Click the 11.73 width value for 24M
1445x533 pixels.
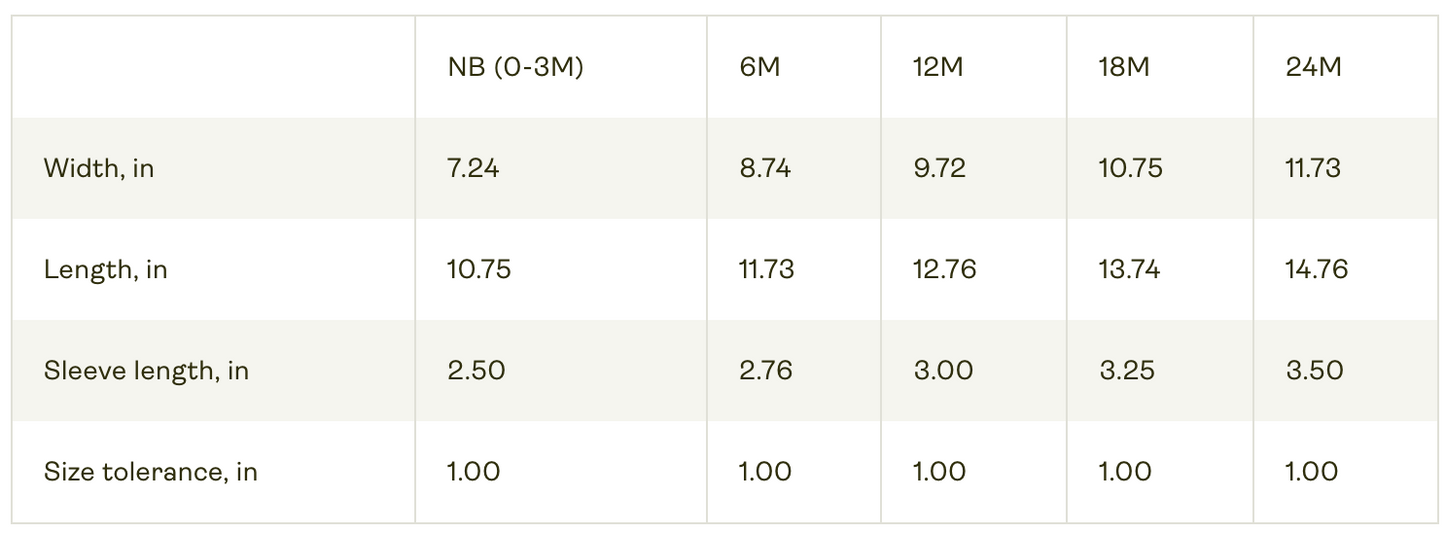[x=1313, y=168]
